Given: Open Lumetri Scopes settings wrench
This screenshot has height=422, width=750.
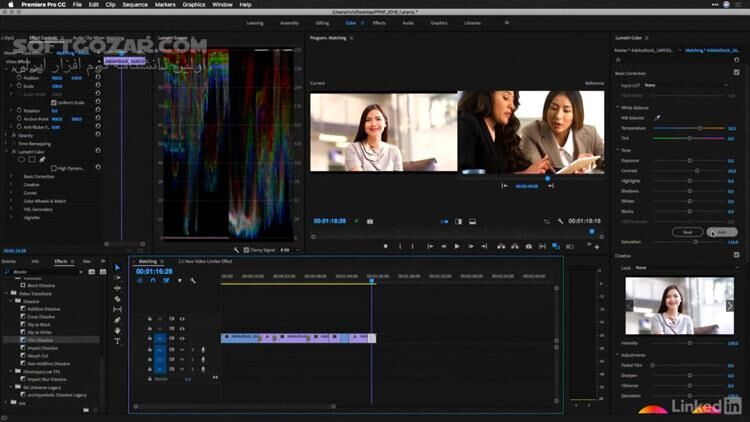Looking at the screenshot, I should coord(236,250).
